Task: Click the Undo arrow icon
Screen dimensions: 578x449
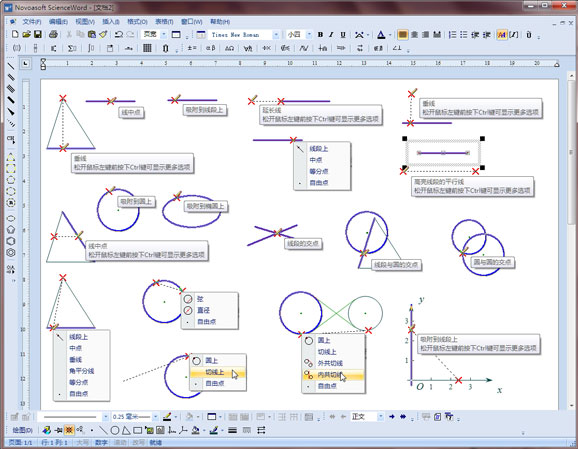Action: [119, 35]
